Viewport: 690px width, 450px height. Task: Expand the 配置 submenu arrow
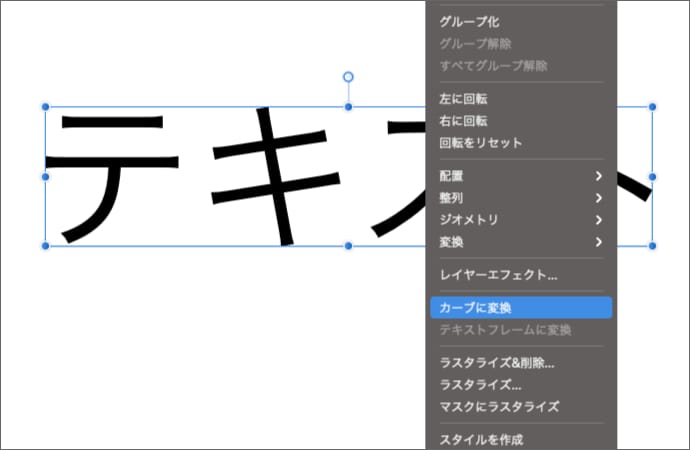point(598,176)
